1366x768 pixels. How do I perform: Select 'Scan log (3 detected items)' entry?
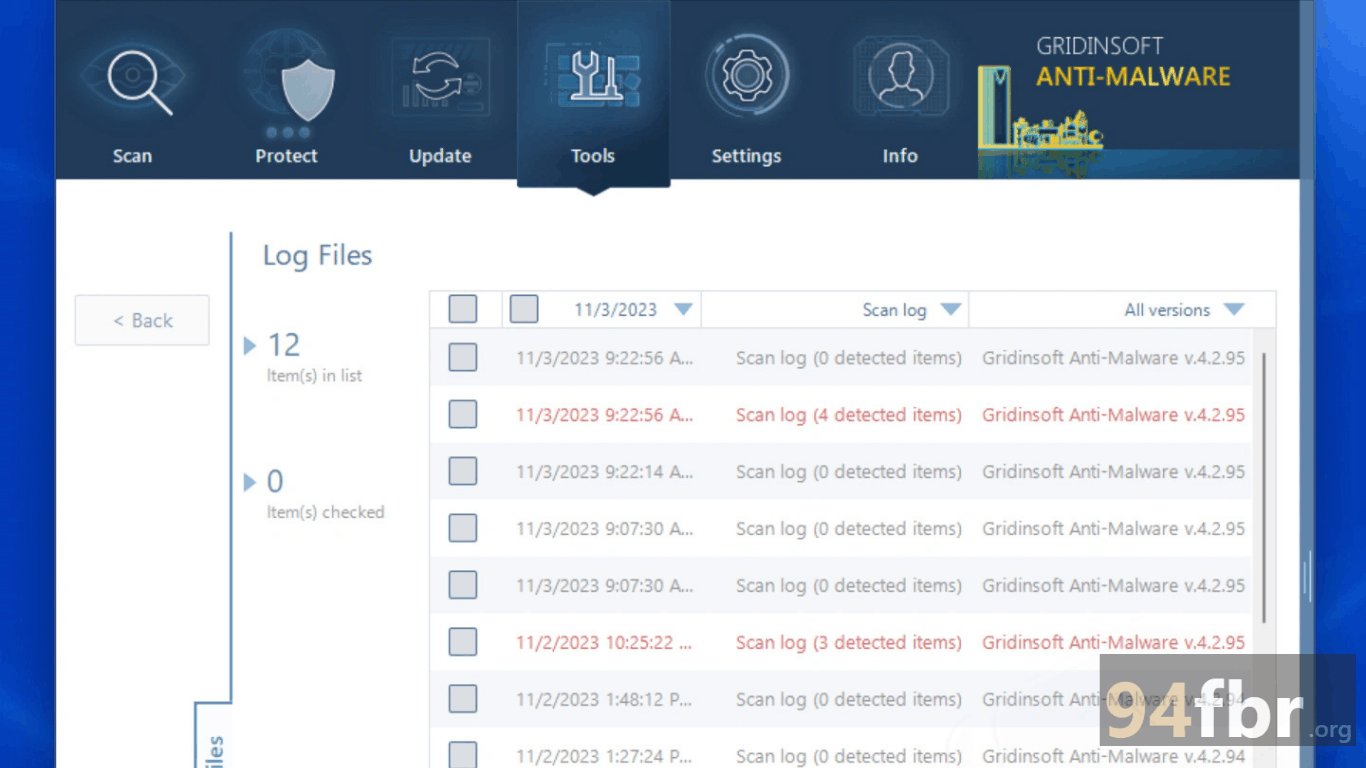click(849, 643)
